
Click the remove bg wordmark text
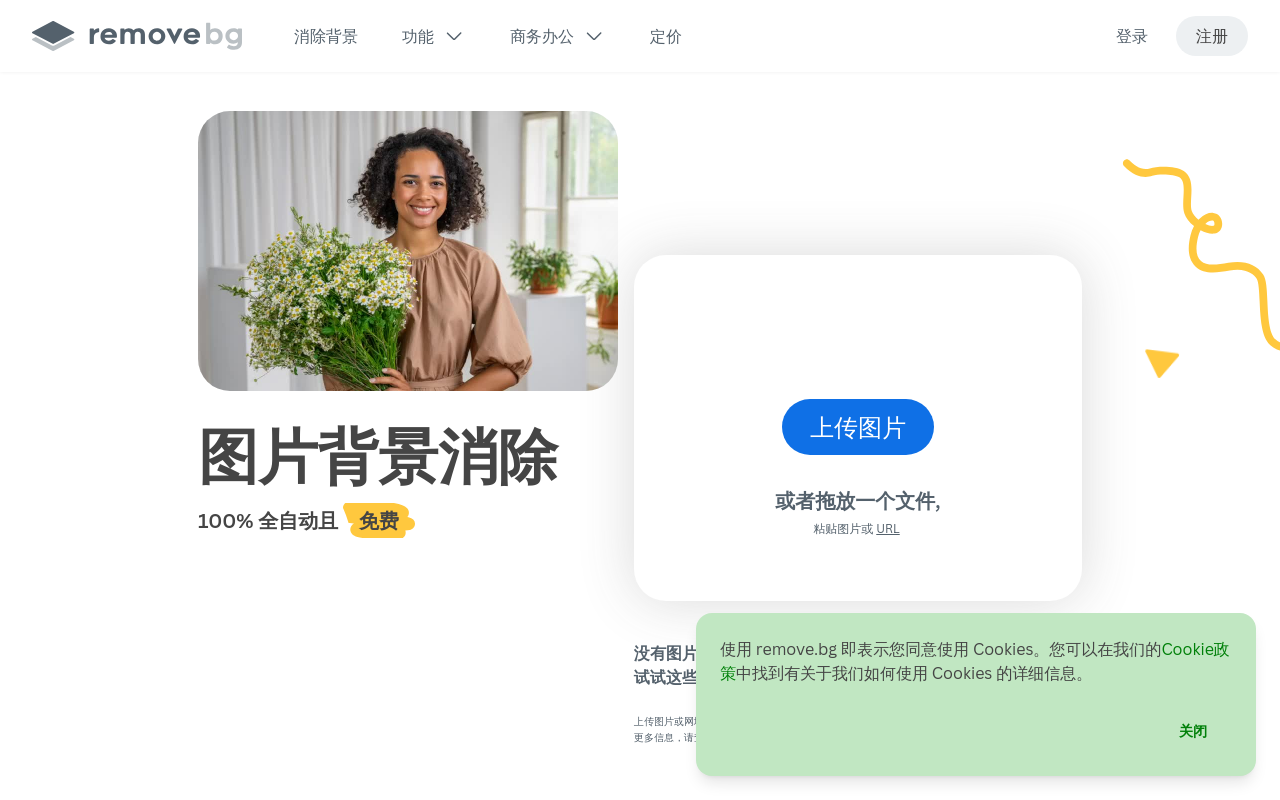[x=165, y=36]
